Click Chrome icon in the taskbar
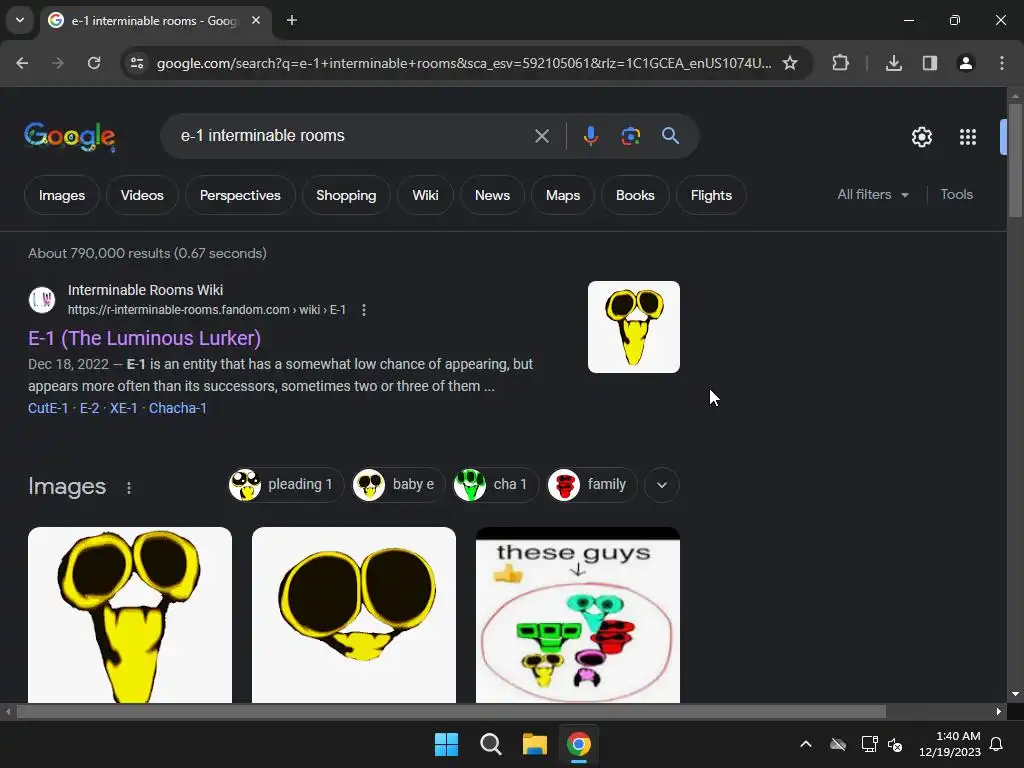1024x768 pixels. [x=579, y=744]
